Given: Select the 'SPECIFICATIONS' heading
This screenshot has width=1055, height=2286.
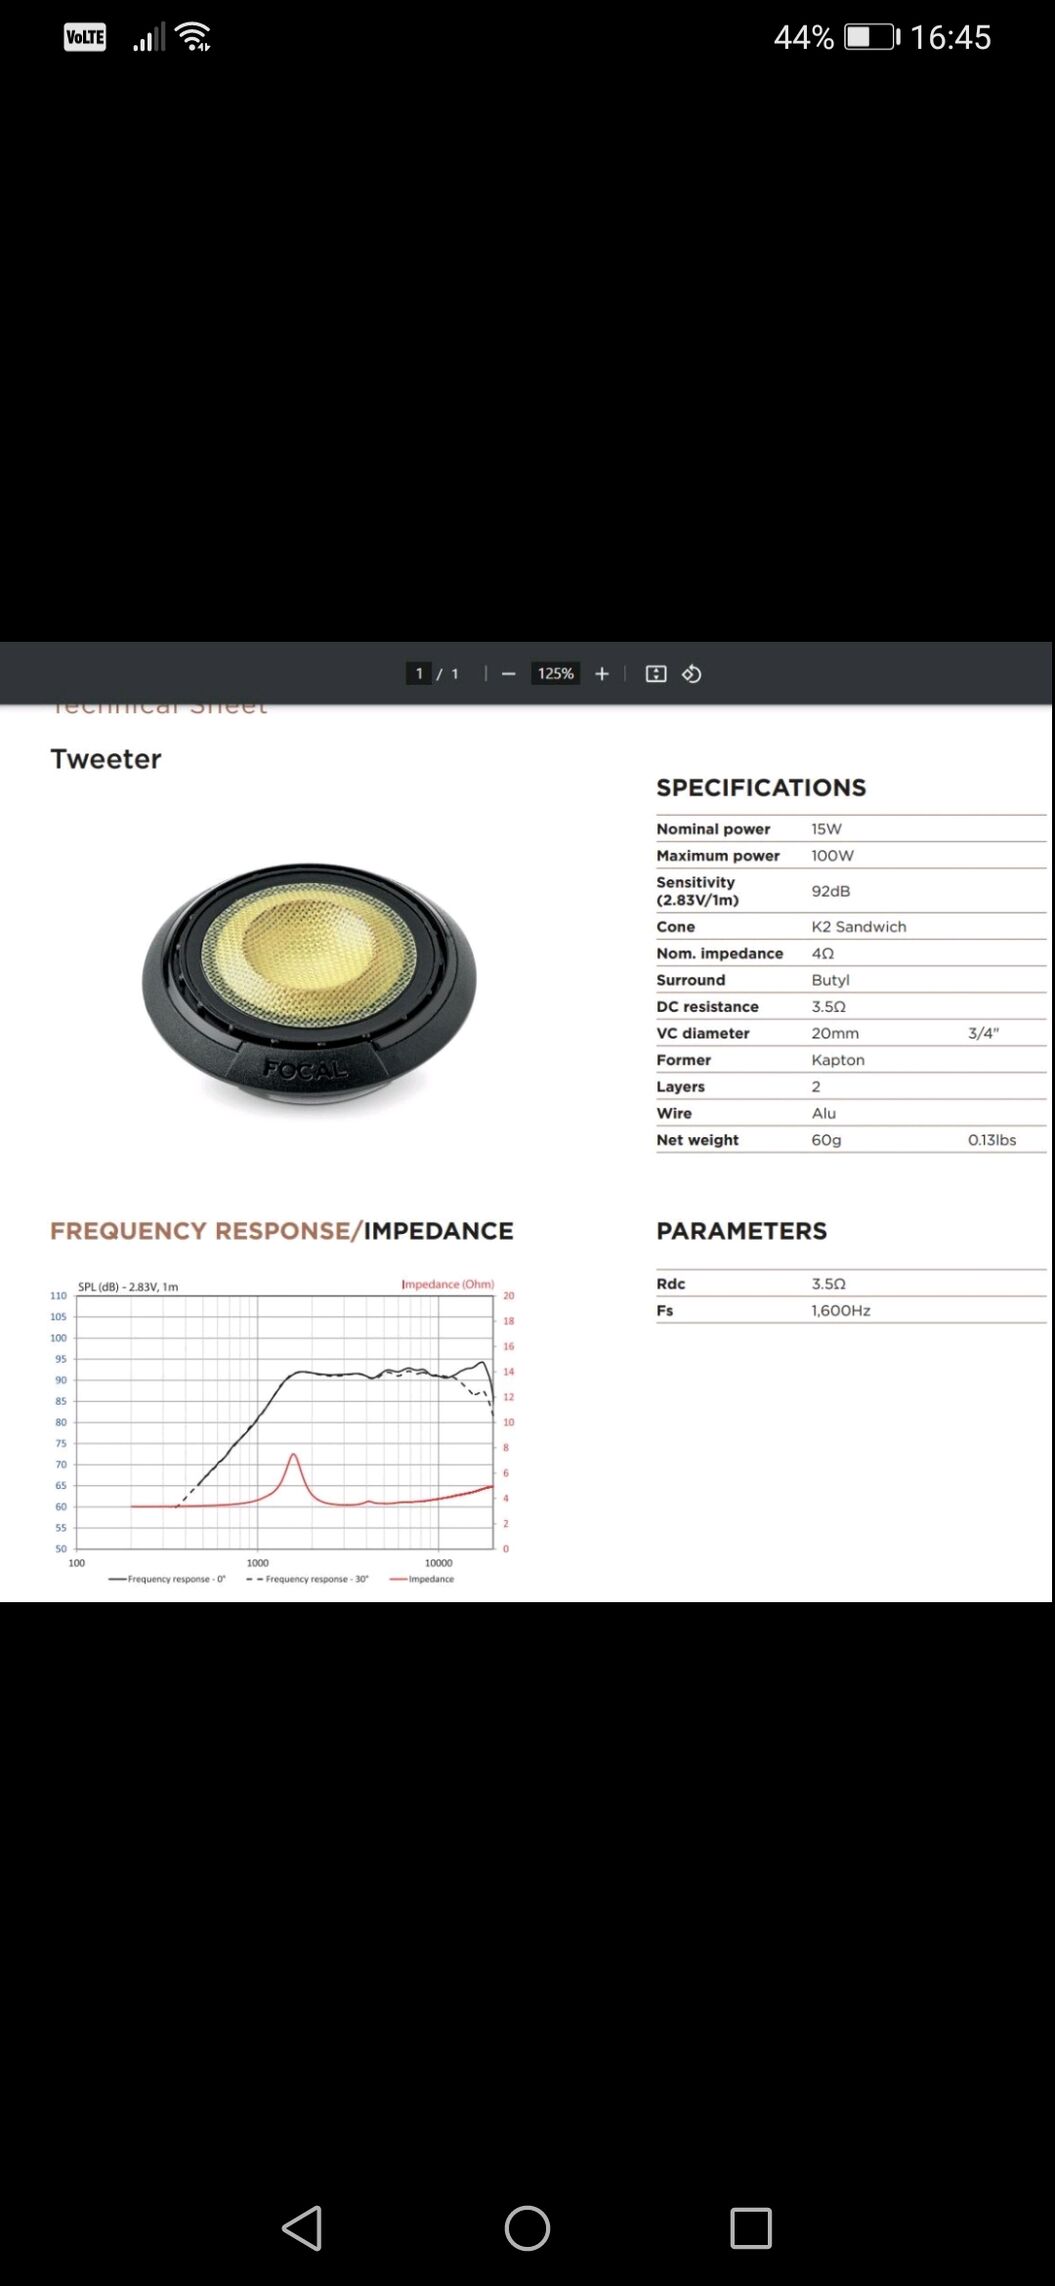Looking at the screenshot, I should [x=761, y=787].
